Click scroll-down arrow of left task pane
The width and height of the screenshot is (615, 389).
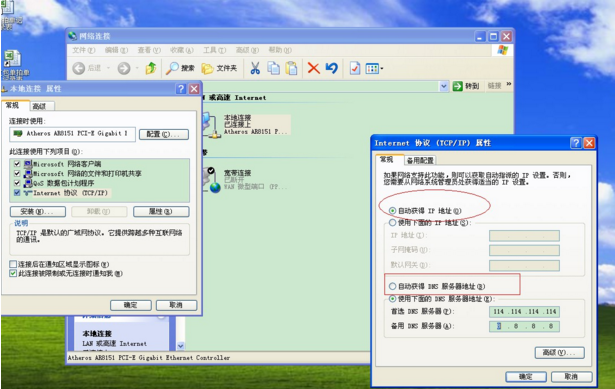pyautogui.click(x=180, y=346)
